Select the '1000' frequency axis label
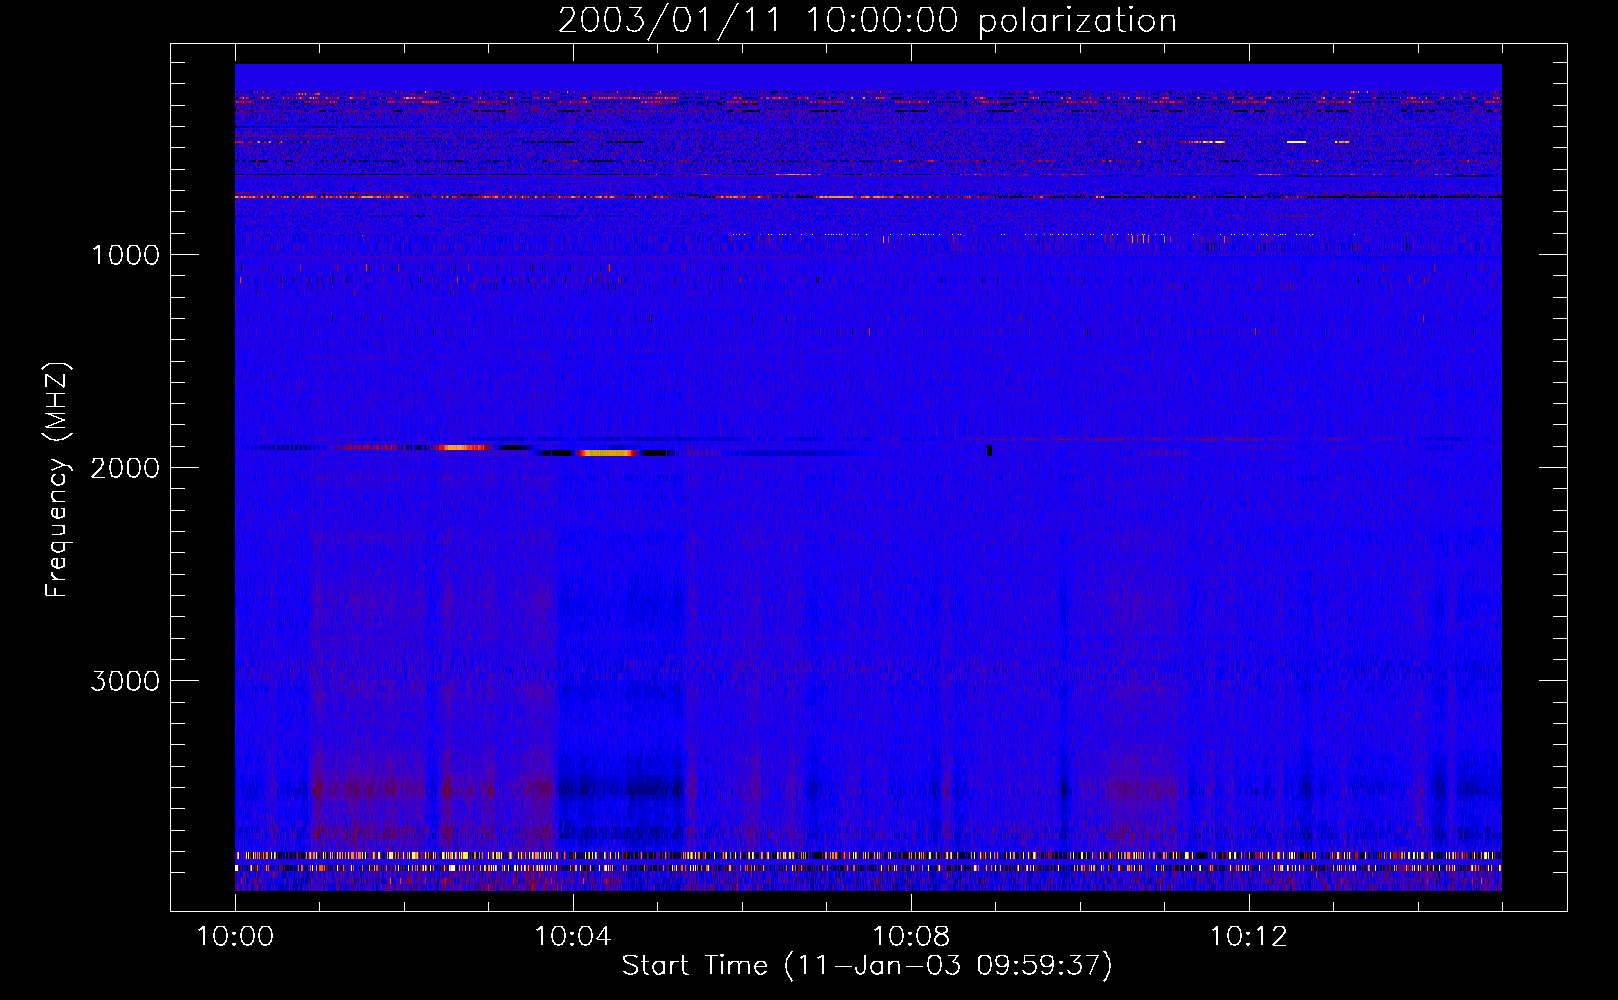This screenshot has height=1000, width=1618. (125, 255)
